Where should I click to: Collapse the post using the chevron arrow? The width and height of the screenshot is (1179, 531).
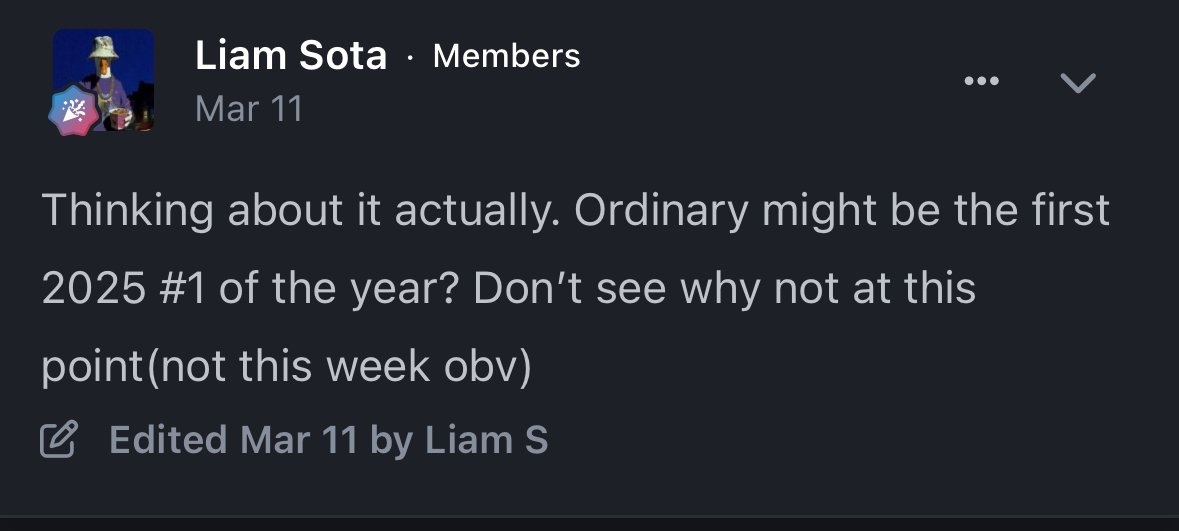point(1078,82)
